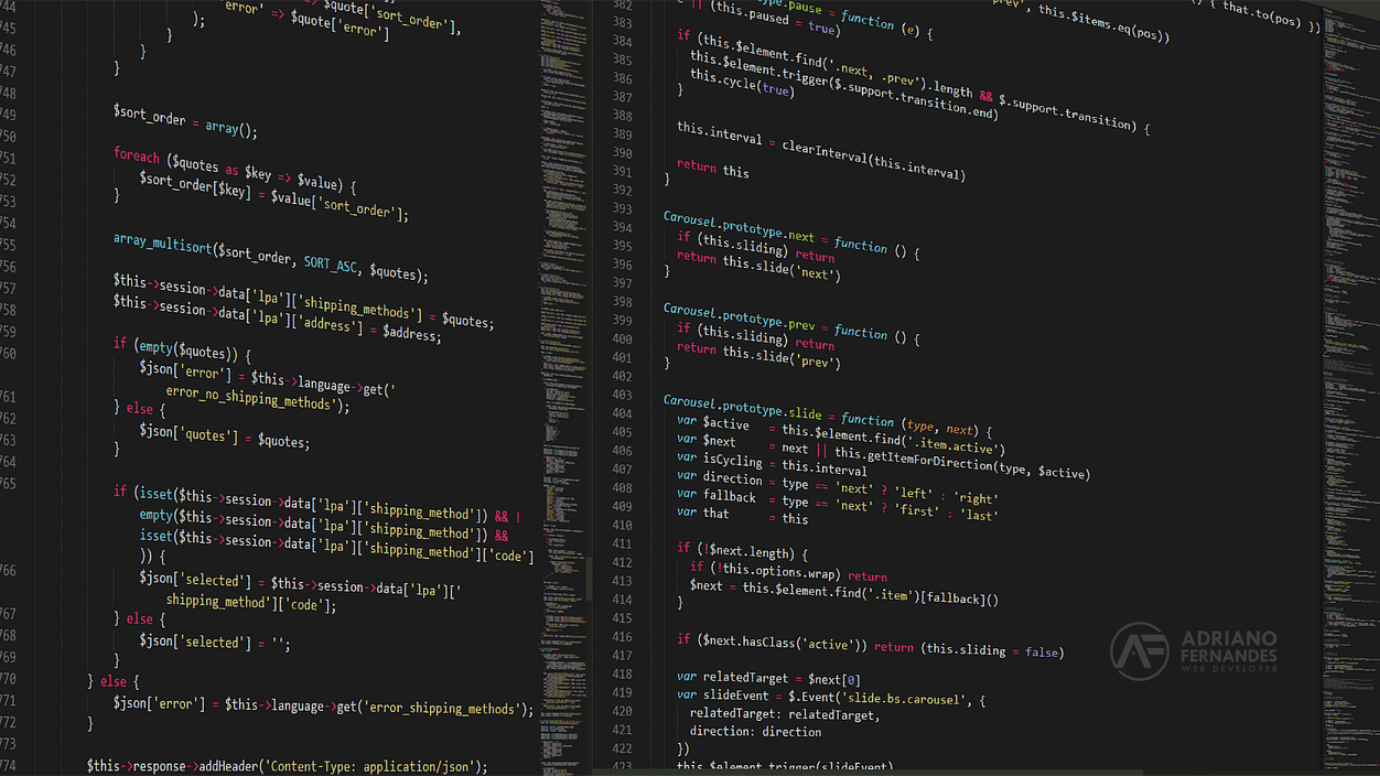This screenshot has height=776, width=1380.
Task: Click the "$.Event('slide.bs.carousel'" line
Action: (831, 698)
